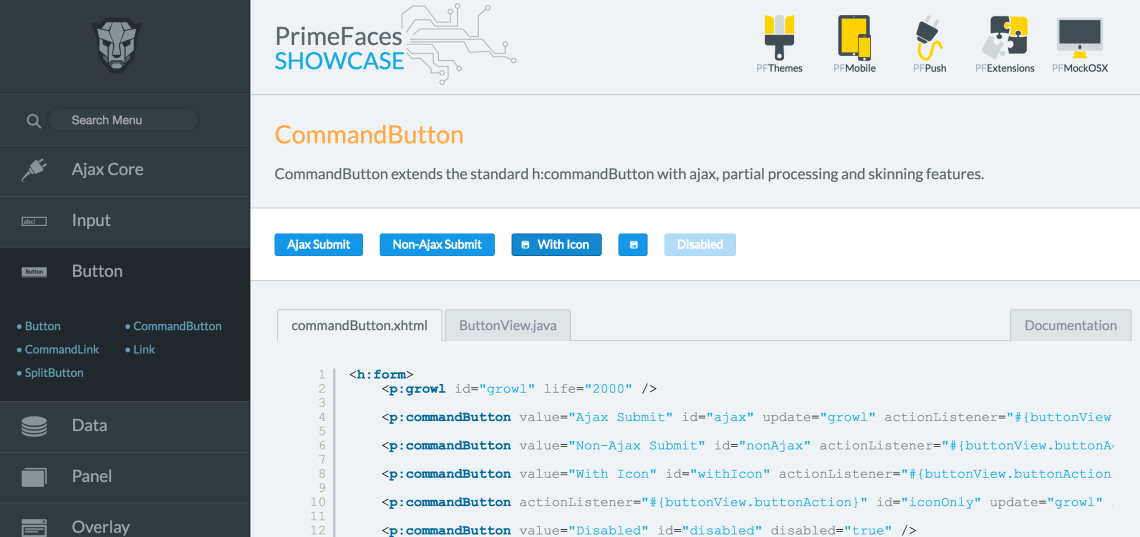Image resolution: width=1140 pixels, height=537 pixels.
Task: Click the Non-Ajax Submit button
Action: tap(437, 245)
